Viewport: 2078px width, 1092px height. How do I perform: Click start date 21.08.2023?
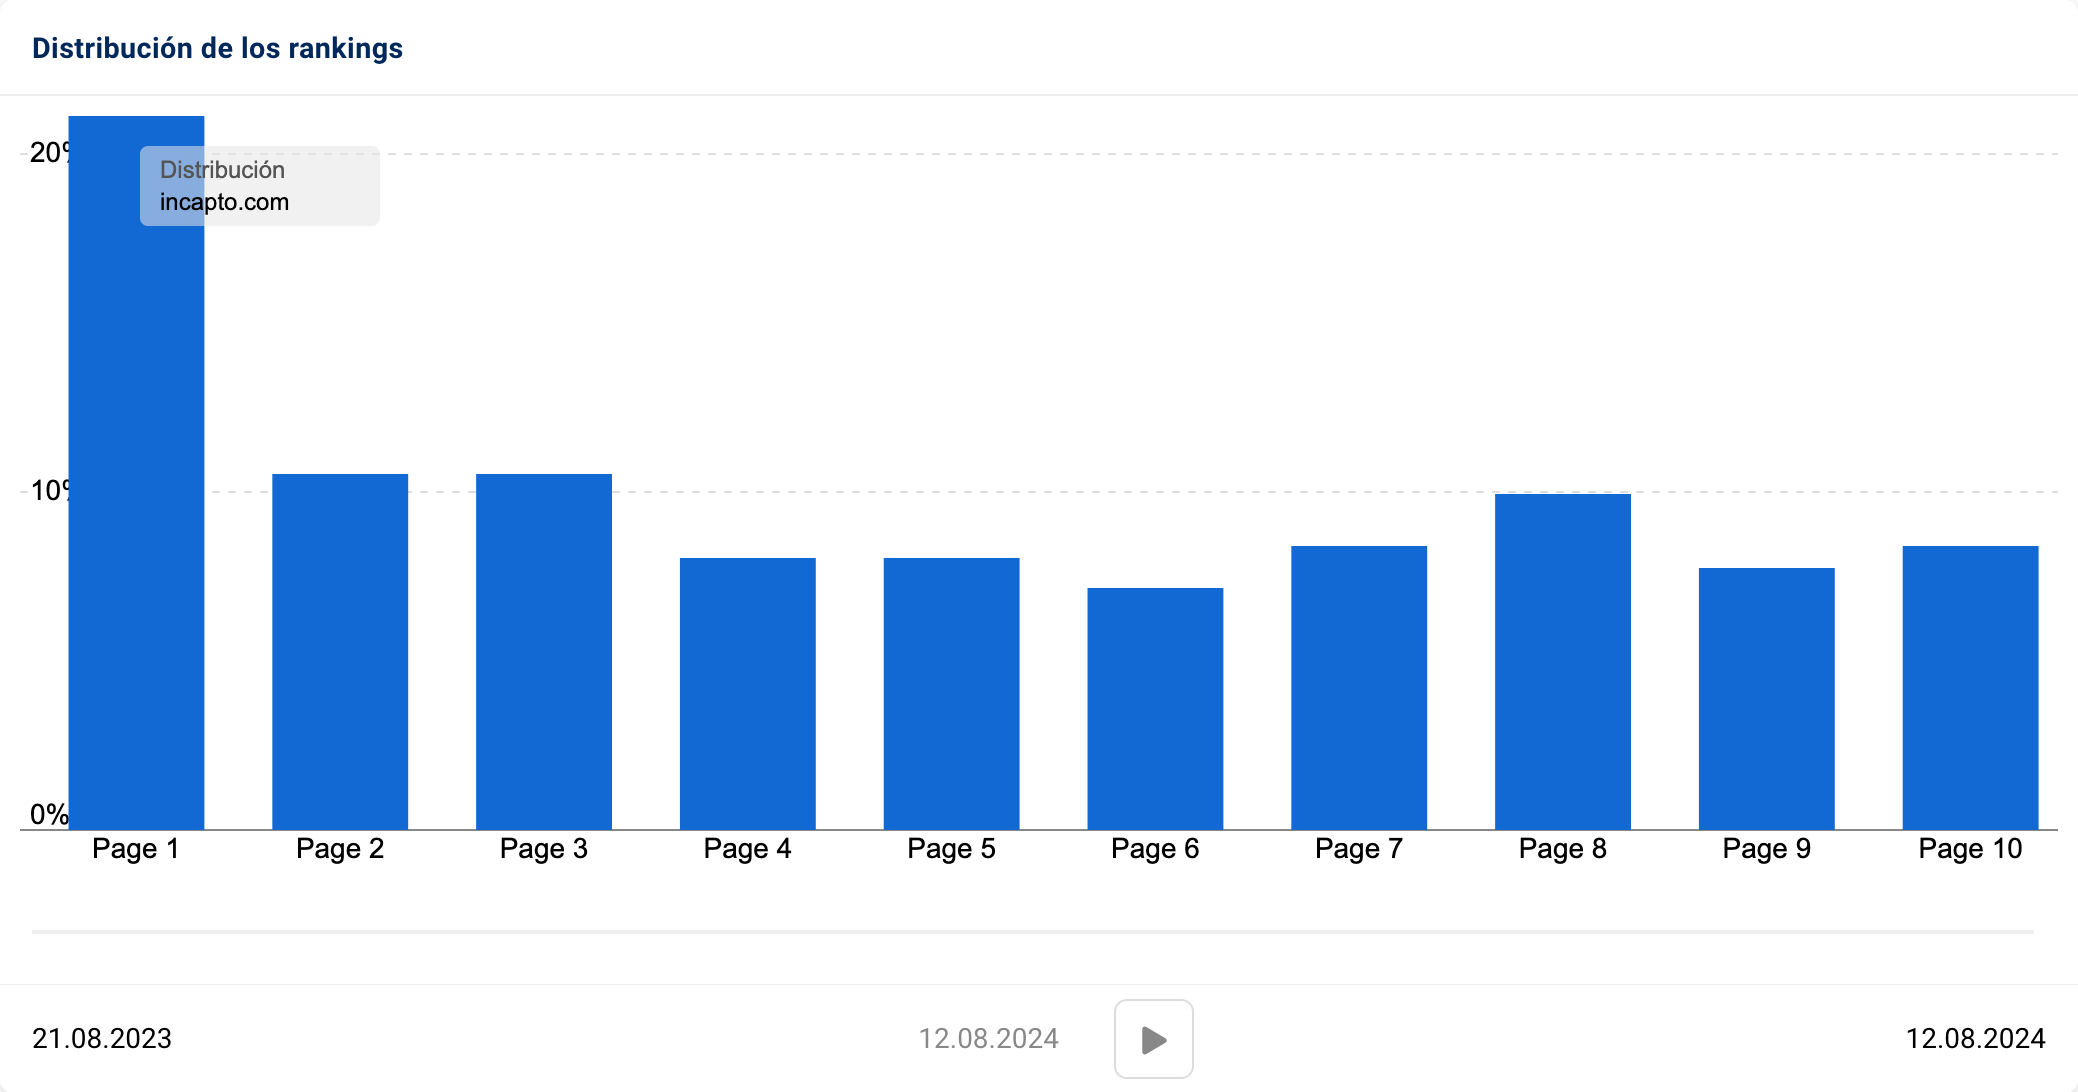tap(102, 1039)
